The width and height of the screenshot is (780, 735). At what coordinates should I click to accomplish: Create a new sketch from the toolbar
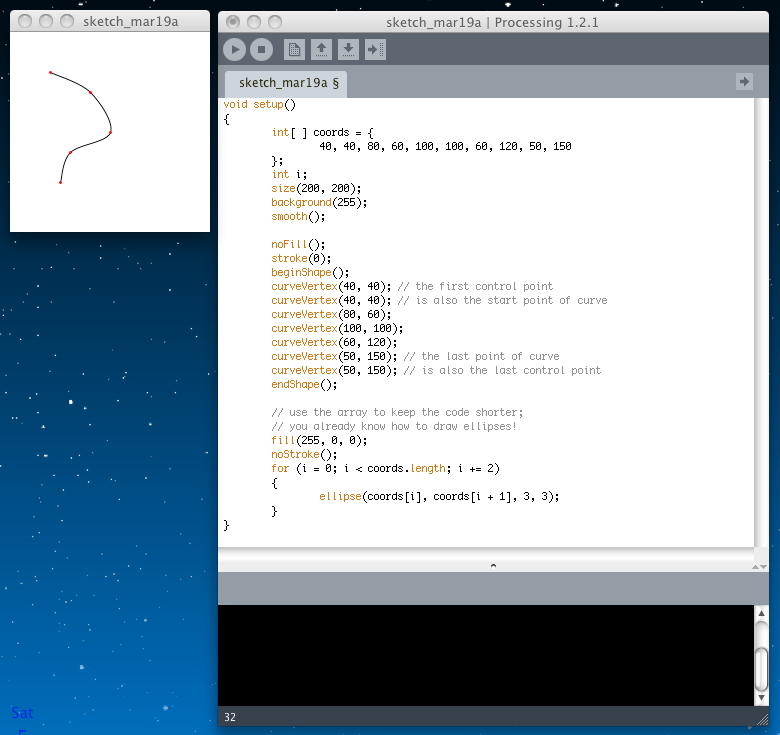294,49
